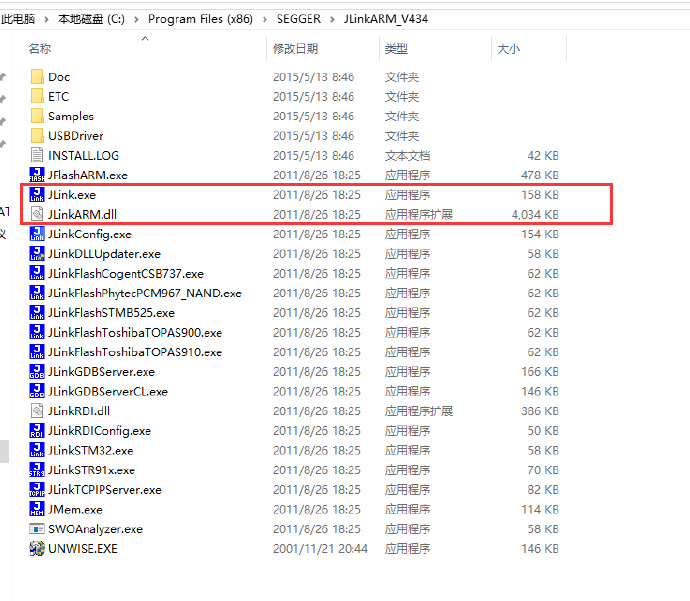The height and width of the screenshot is (601, 690).
Task: Sort files by the 大小 column header
Action: pos(509,48)
